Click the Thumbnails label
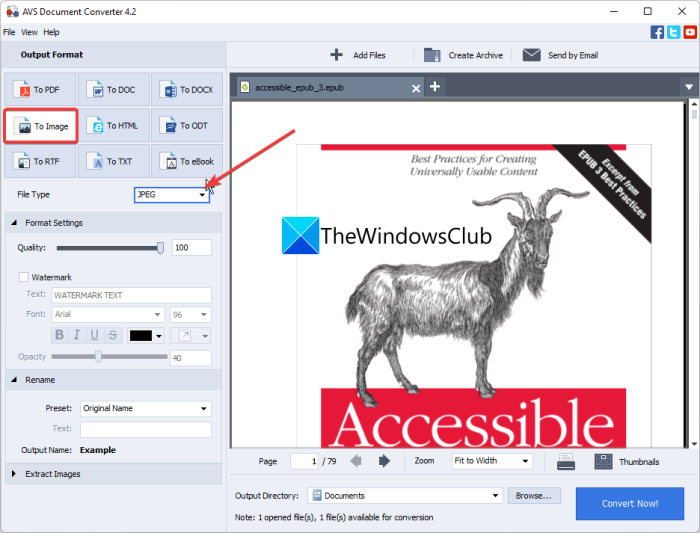Screen dimensions: 700x533 coord(639,462)
